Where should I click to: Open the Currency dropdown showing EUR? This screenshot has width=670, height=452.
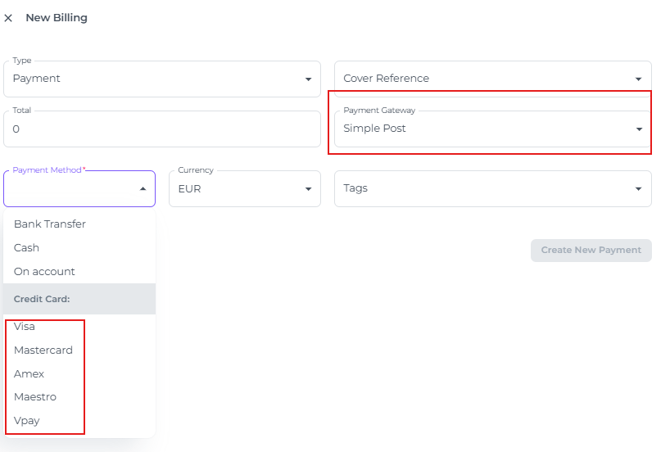(x=243, y=189)
